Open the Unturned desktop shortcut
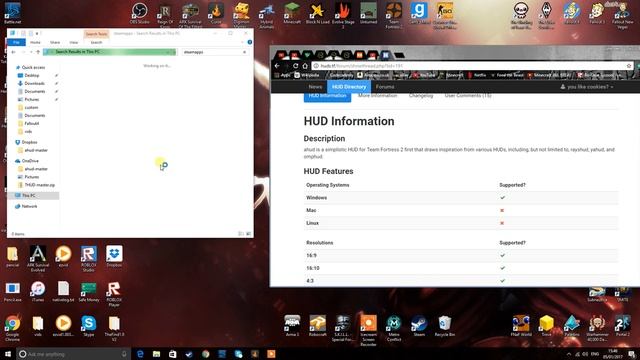The image size is (640, 360). (368, 13)
